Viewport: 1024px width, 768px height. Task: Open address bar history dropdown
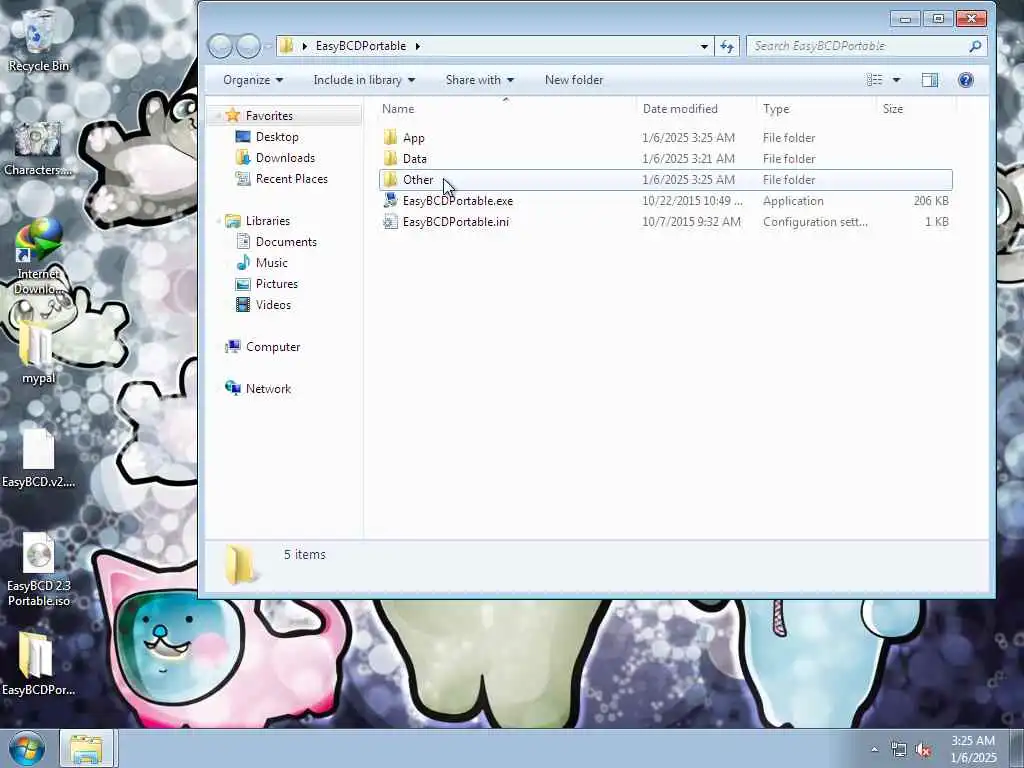(x=704, y=46)
